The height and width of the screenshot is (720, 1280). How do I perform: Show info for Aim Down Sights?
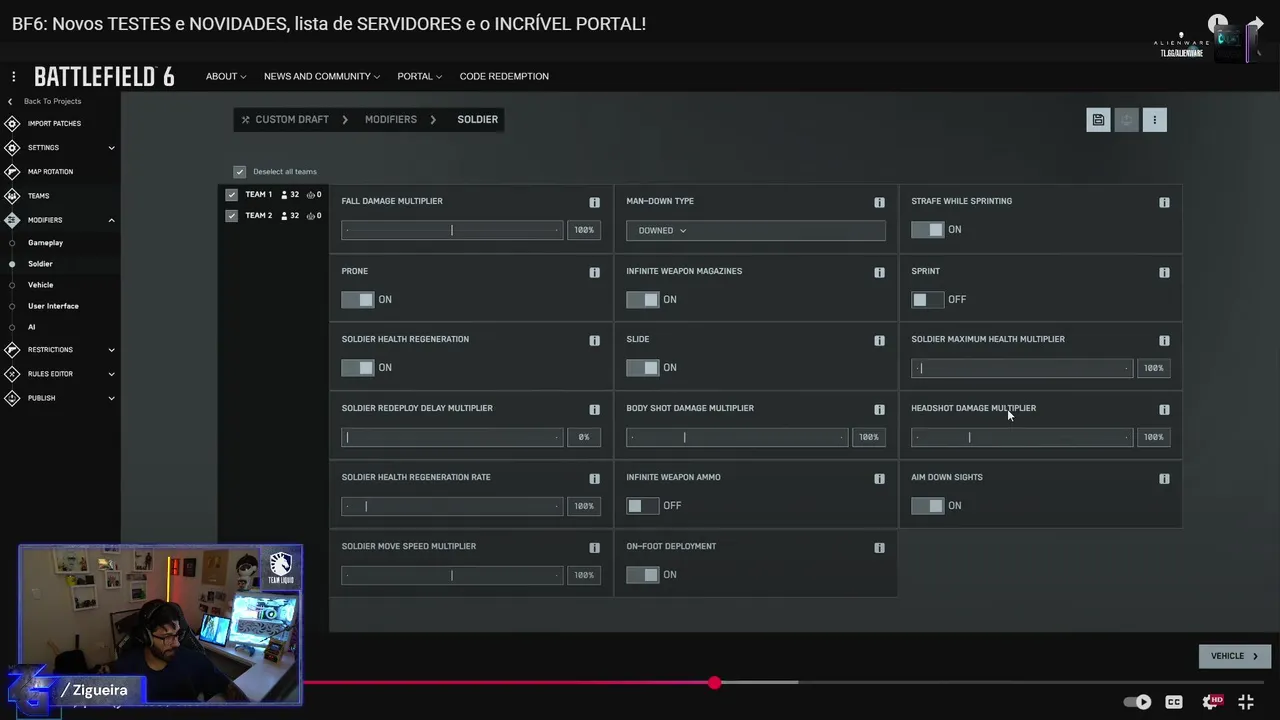point(1164,478)
